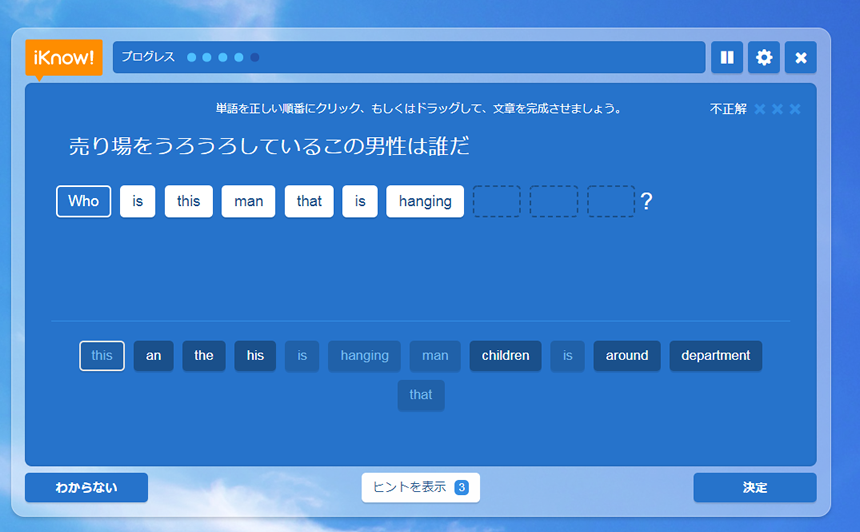Select the word 'around' from word bank
This screenshot has width=860, height=532.
627,356
